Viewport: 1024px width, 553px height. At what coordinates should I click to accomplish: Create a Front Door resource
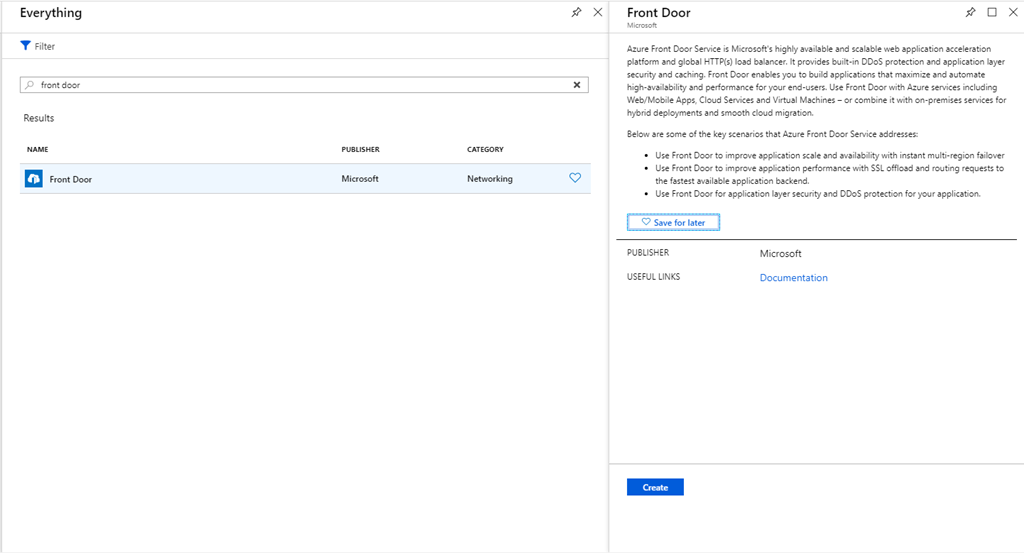tap(655, 487)
